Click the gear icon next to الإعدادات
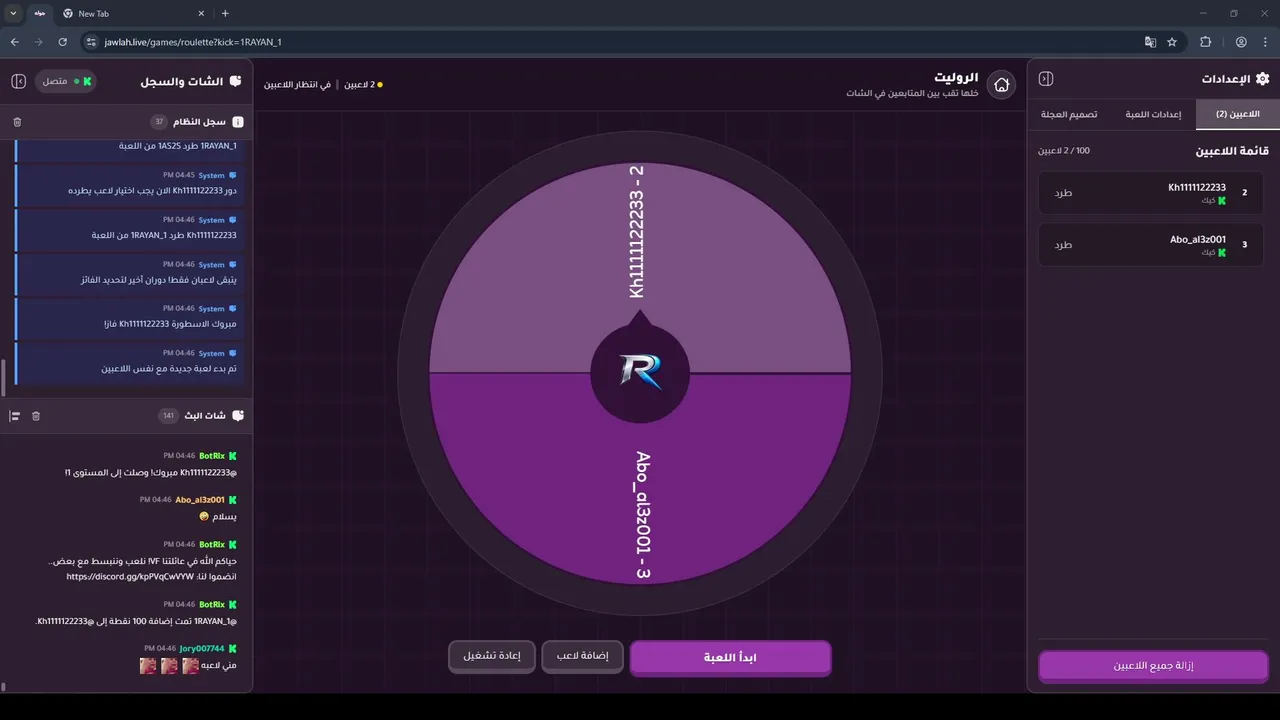Image resolution: width=1280 pixels, height=720 pixels. coord(1262,79)
